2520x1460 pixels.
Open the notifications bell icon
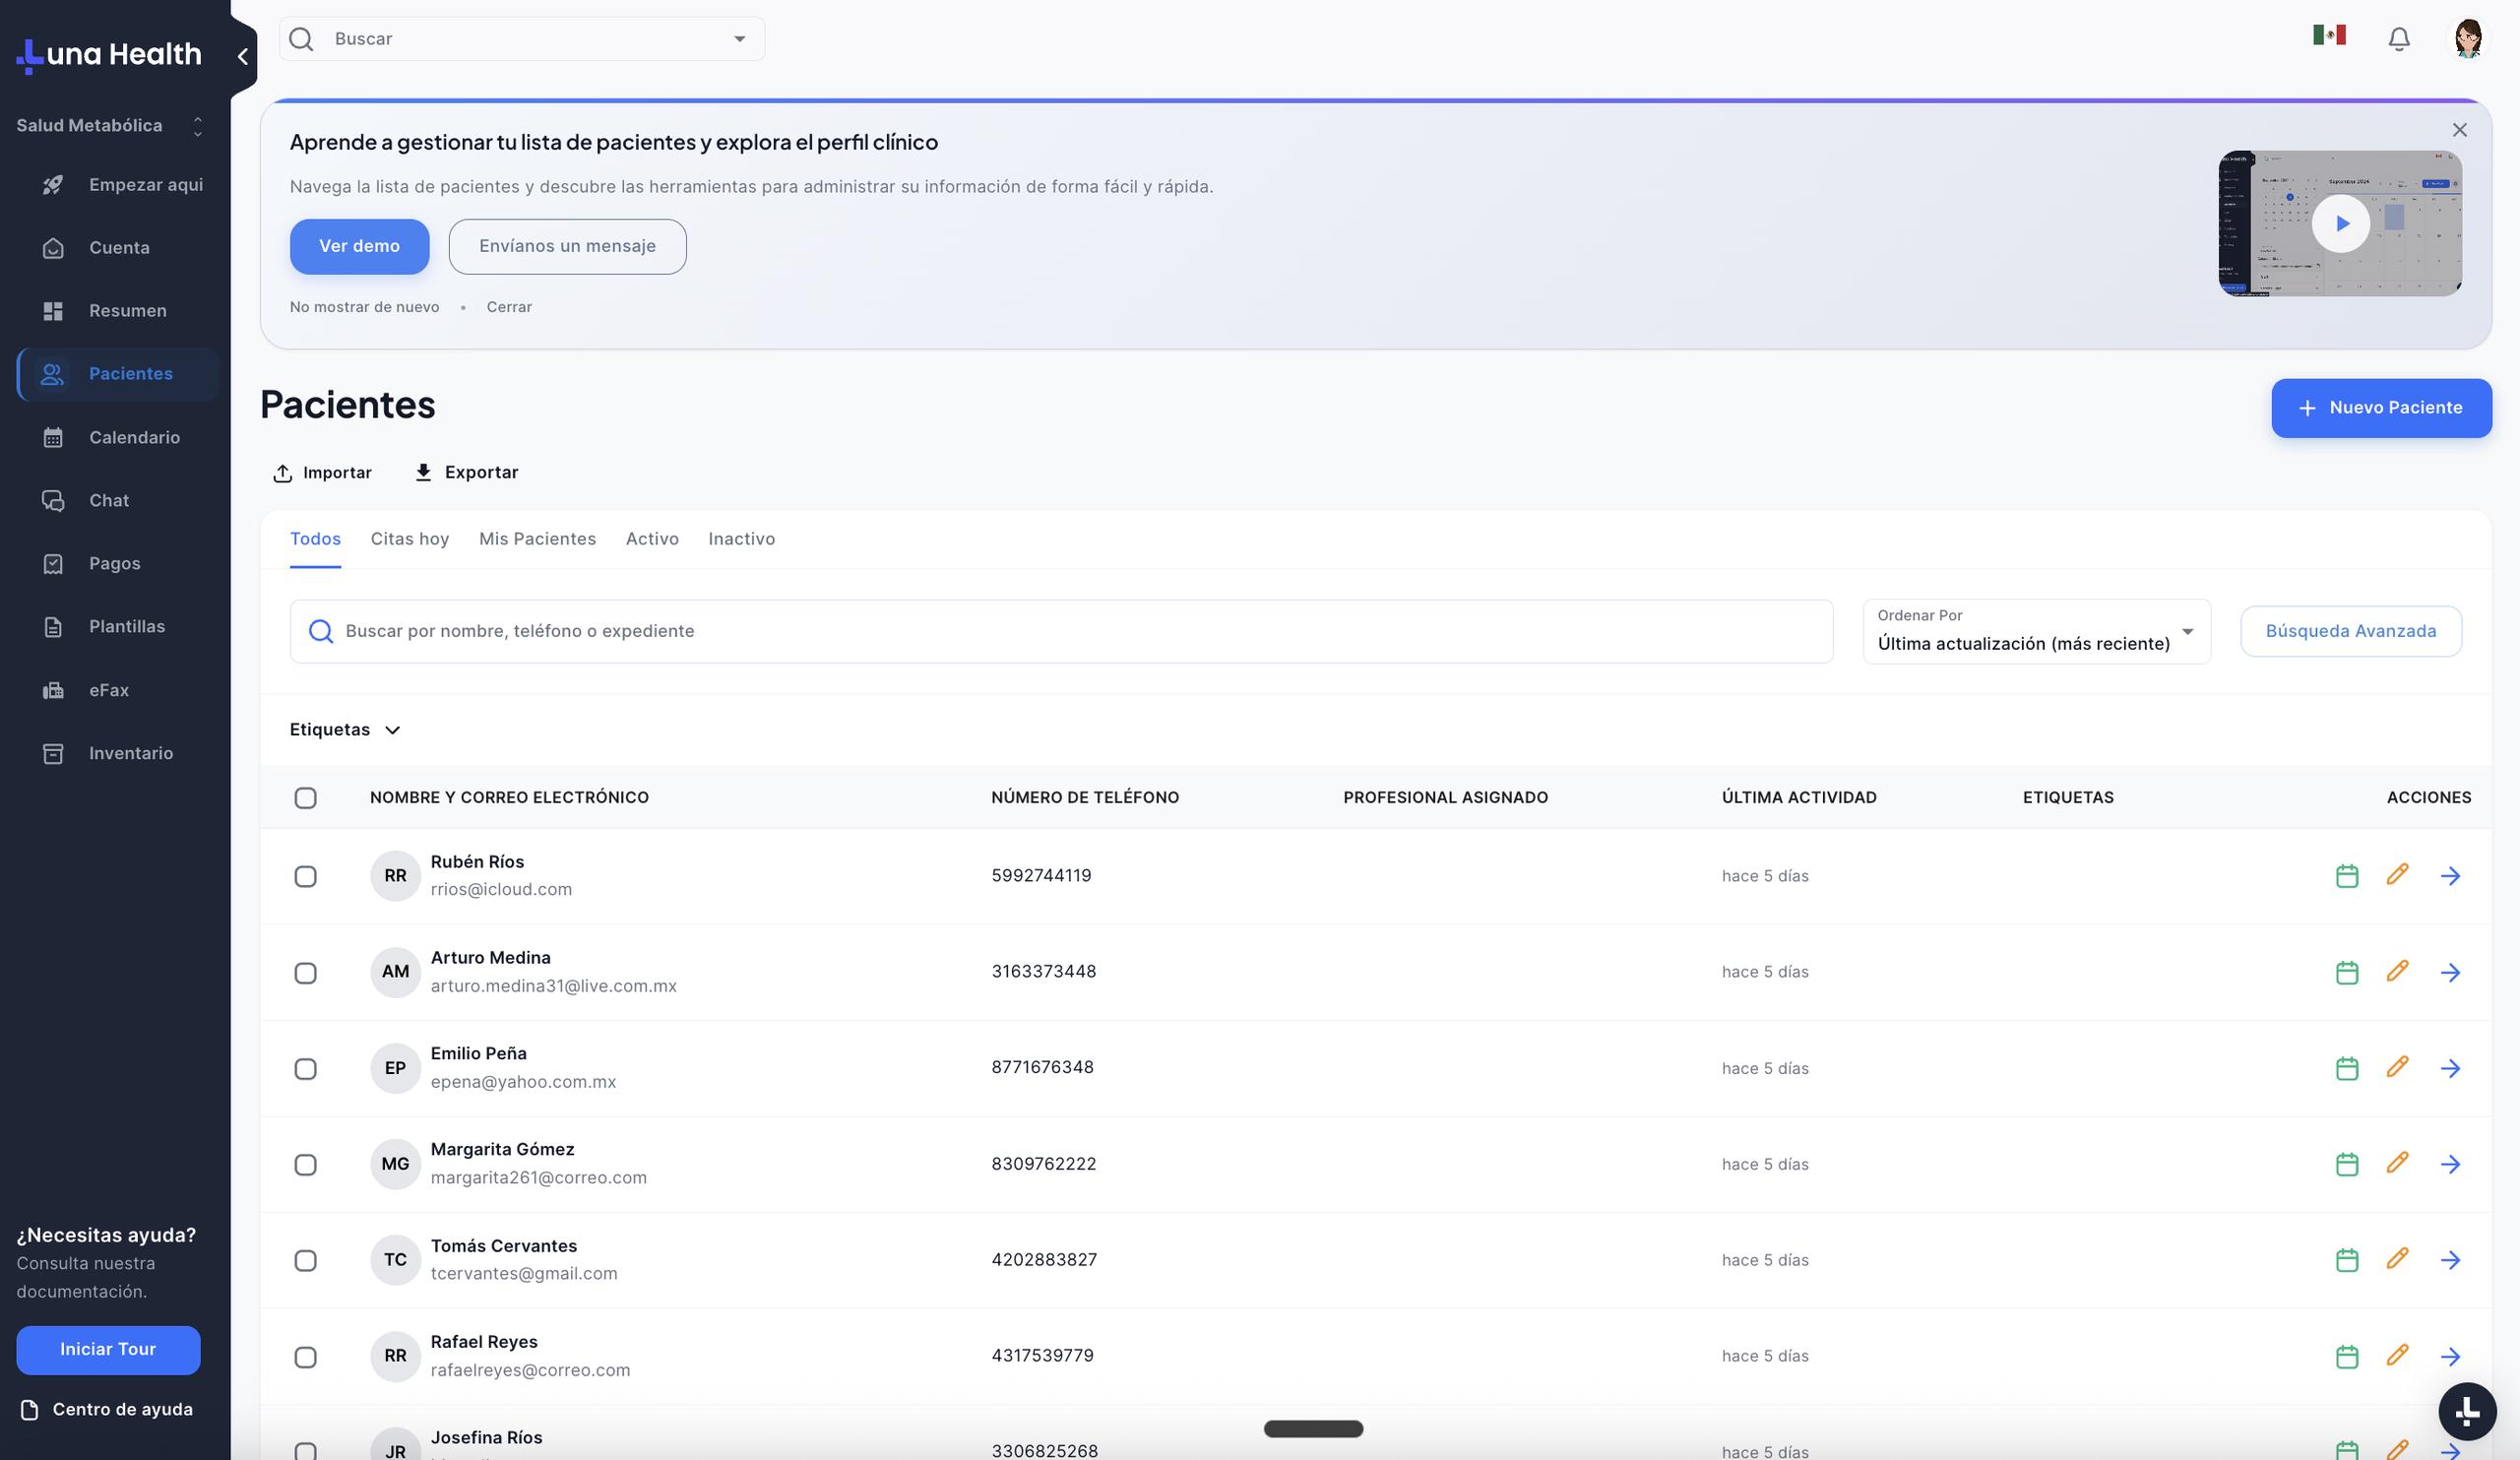click(x=2398, y=39)
